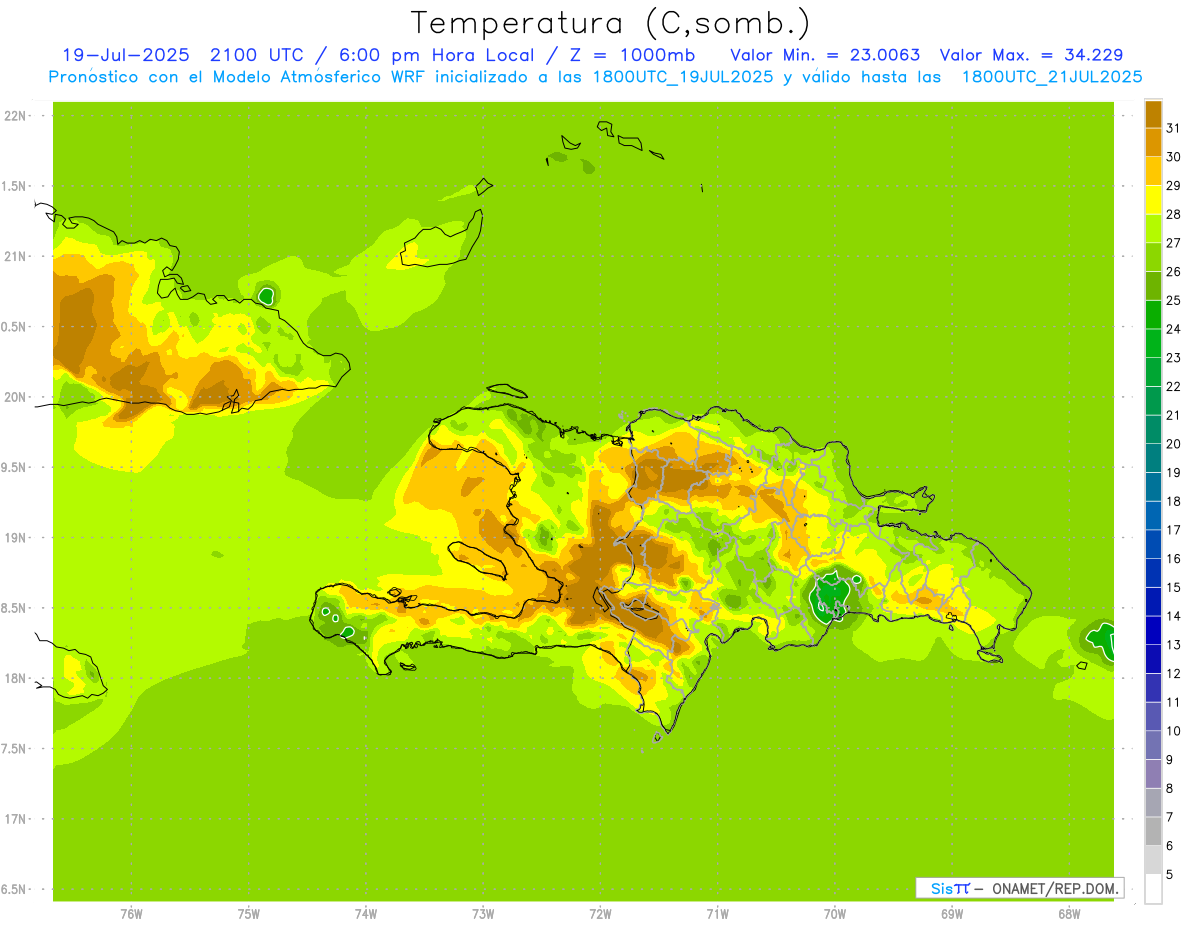Select the legend value "15"

tap(1174, 587)
